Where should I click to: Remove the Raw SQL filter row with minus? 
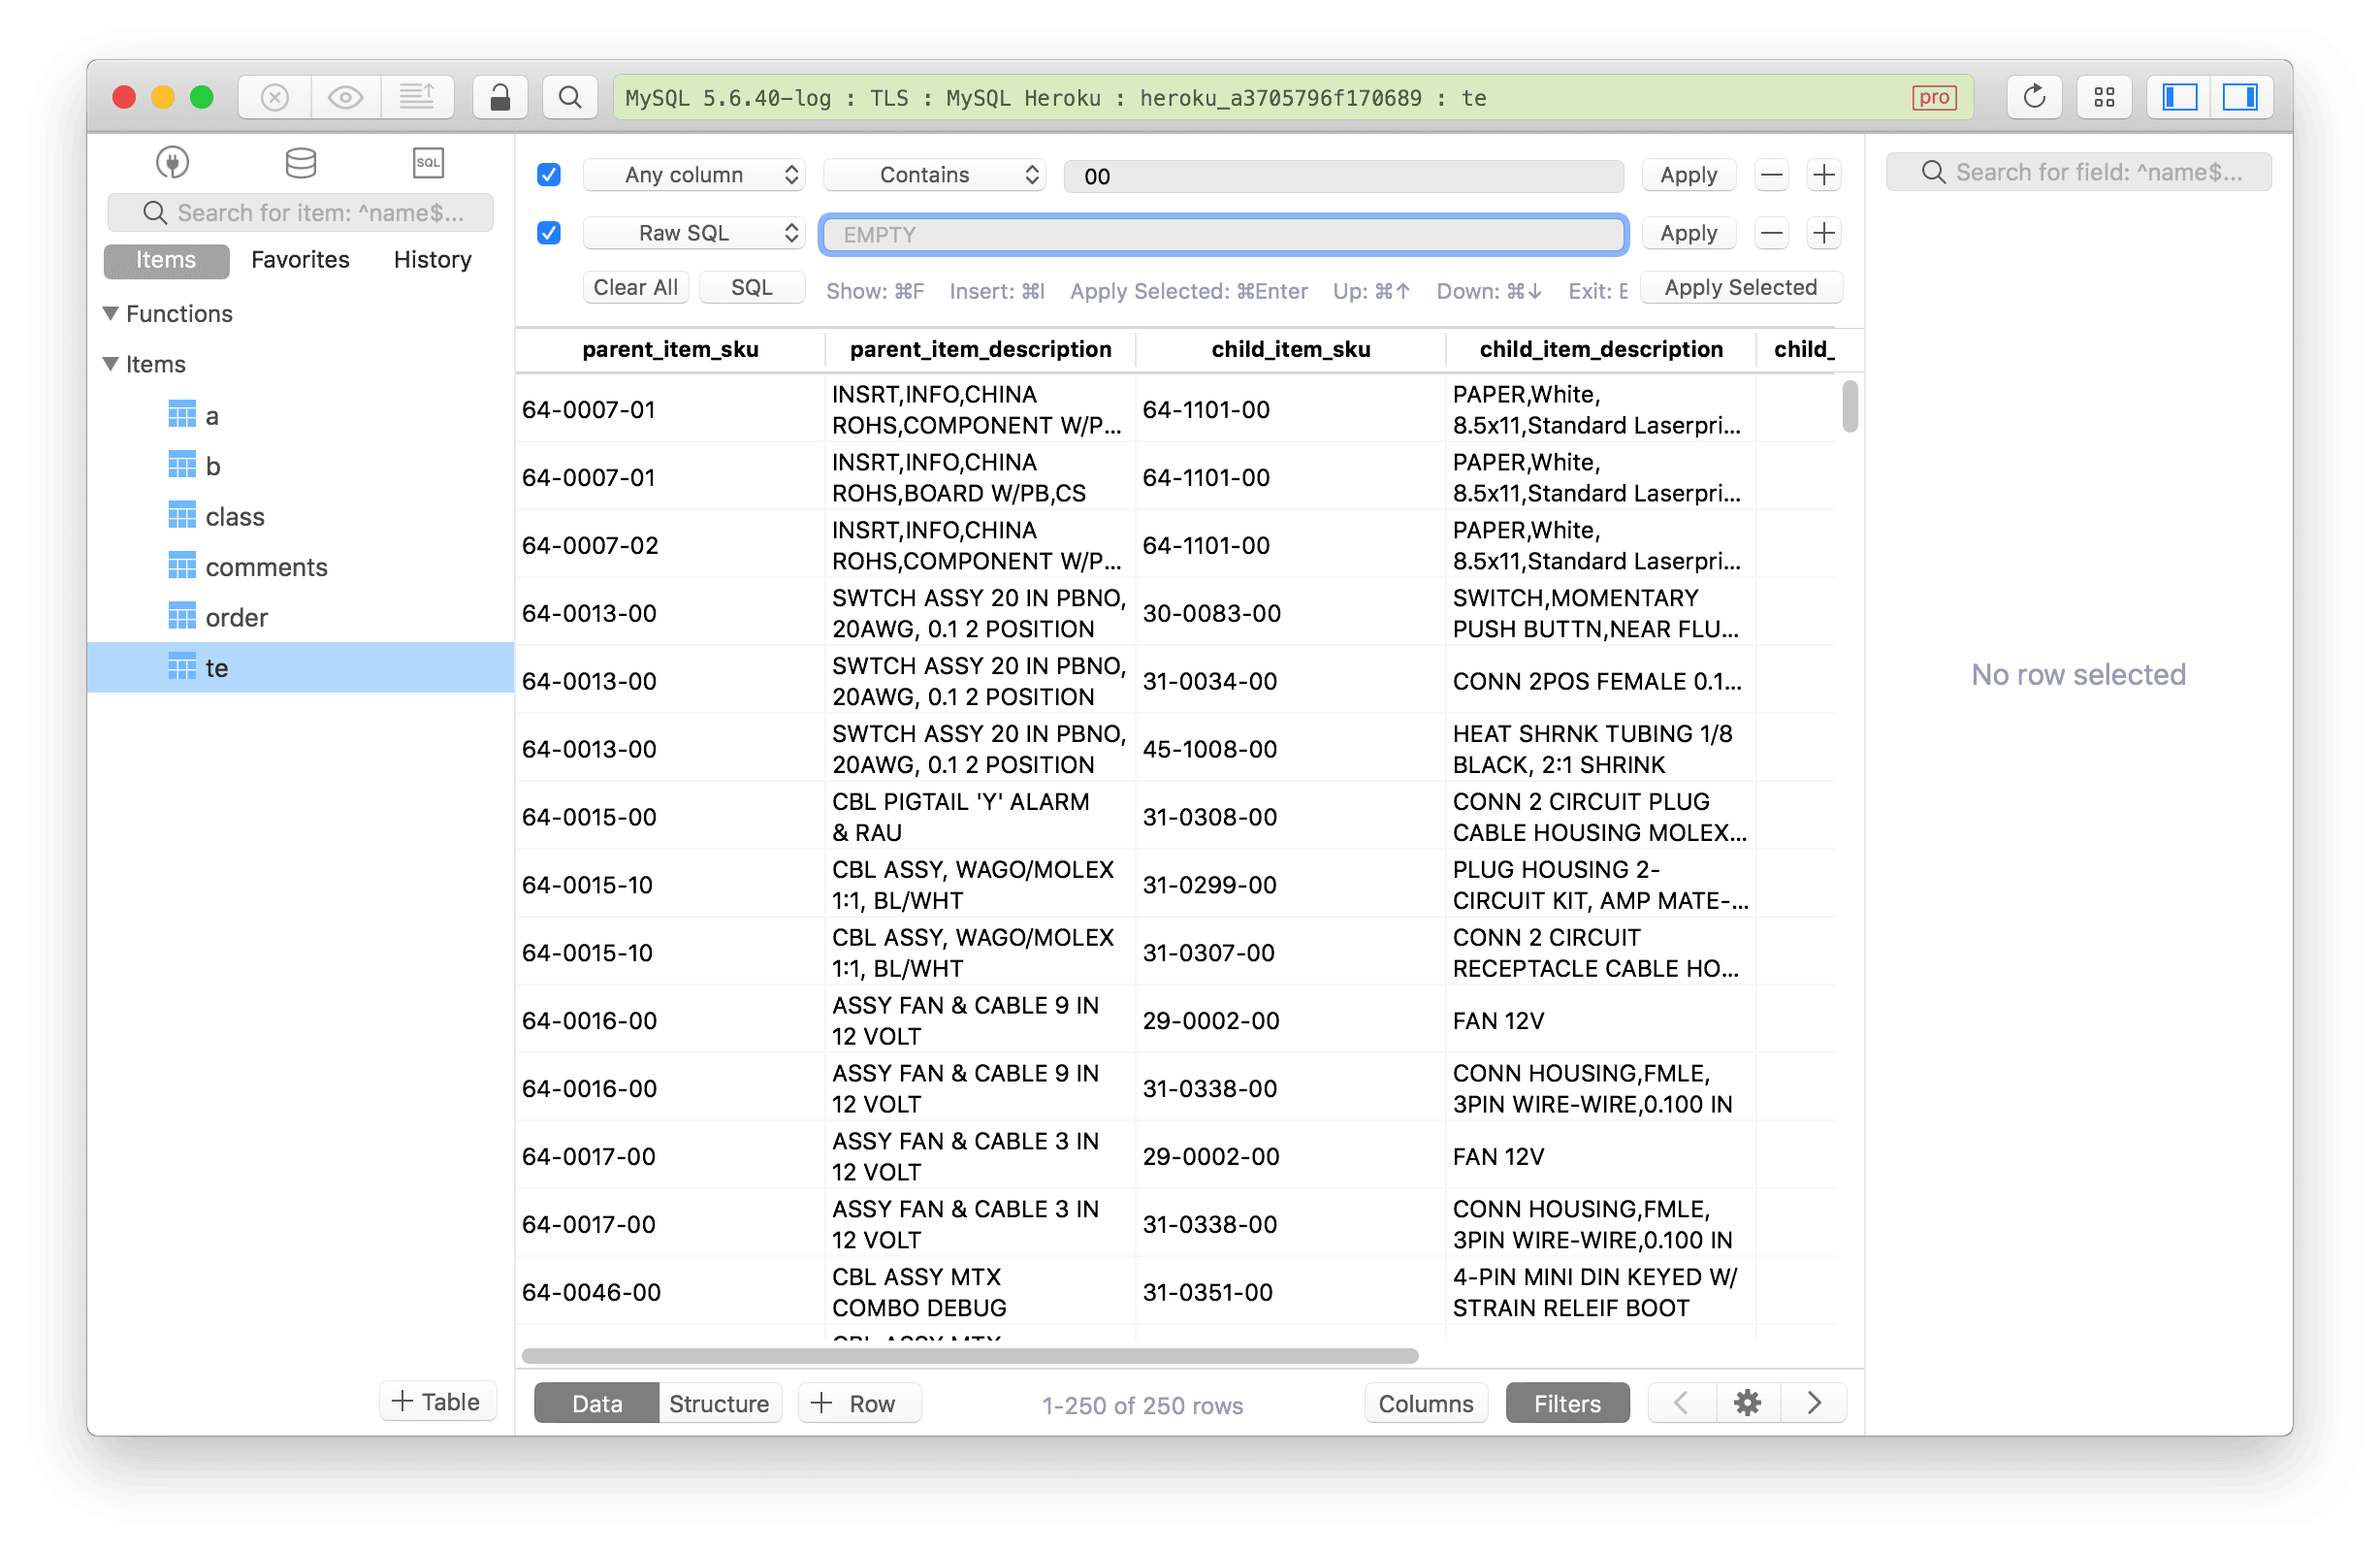point(1771,233)
